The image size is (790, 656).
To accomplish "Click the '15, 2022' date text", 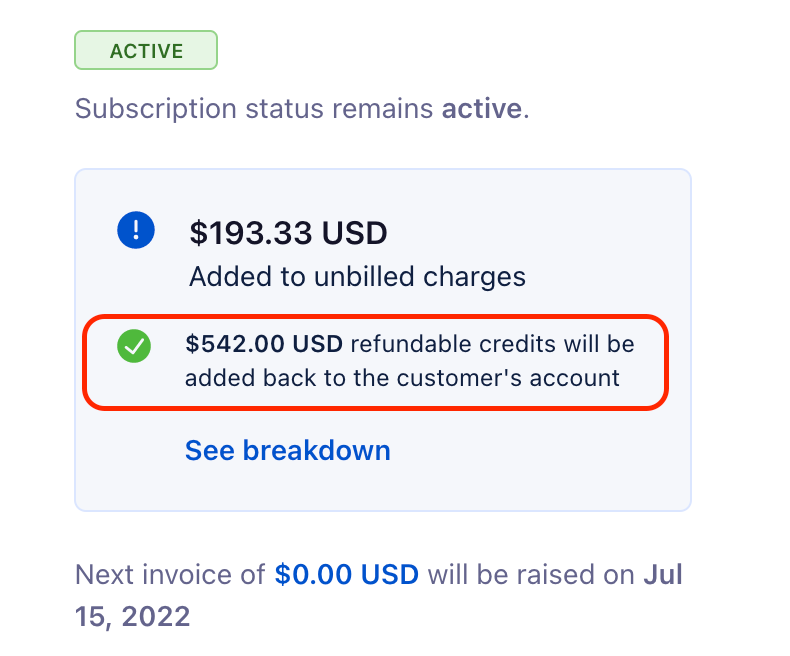I will coord(133,617).
